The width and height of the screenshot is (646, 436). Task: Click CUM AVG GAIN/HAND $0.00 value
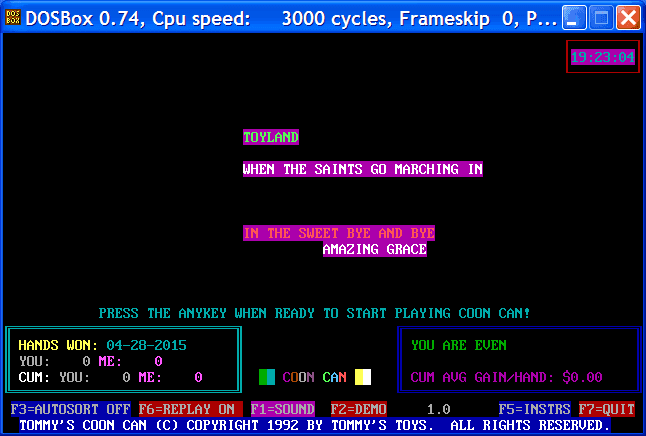click(582, 377)
